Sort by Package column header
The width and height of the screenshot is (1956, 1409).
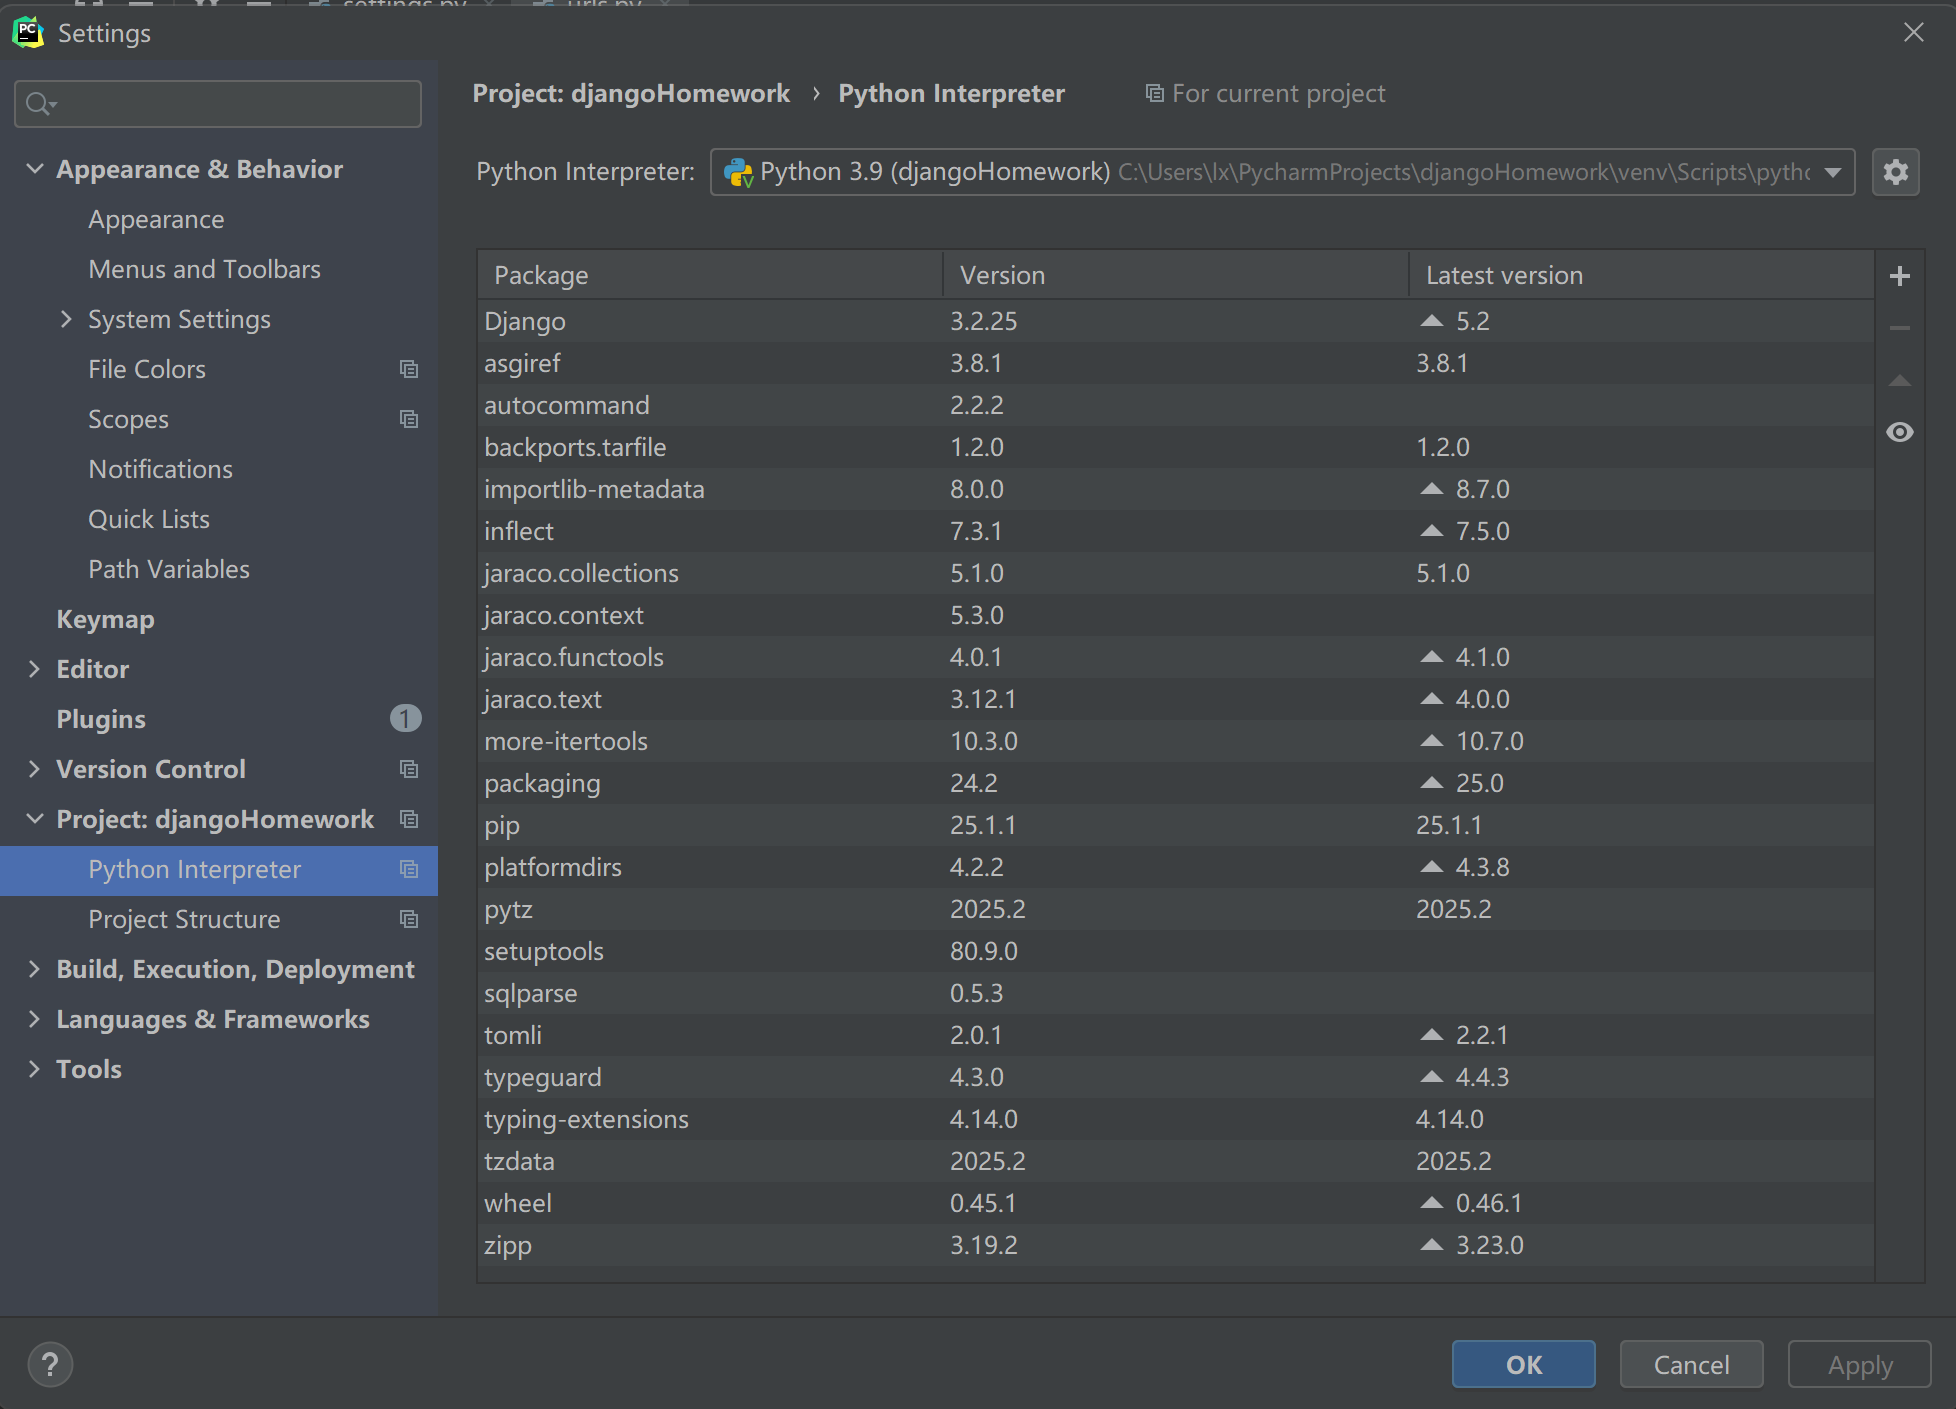[710, 275]
